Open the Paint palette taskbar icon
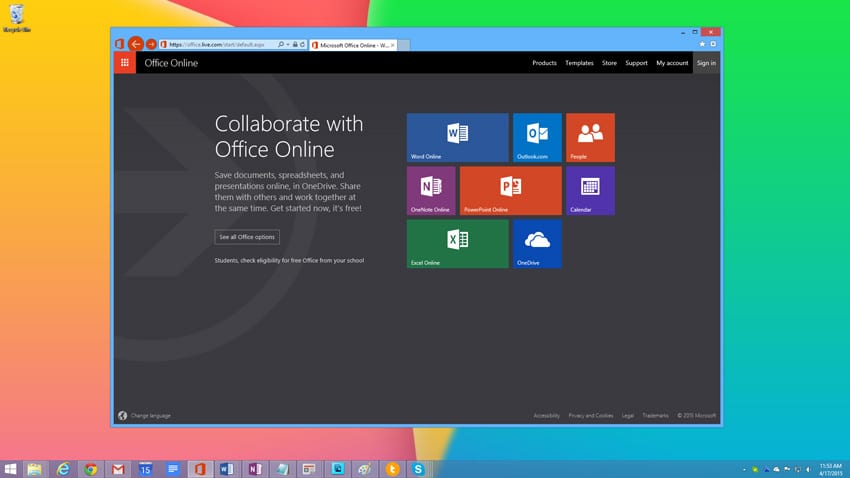This screenshot has height=478, width=850. 364,469
